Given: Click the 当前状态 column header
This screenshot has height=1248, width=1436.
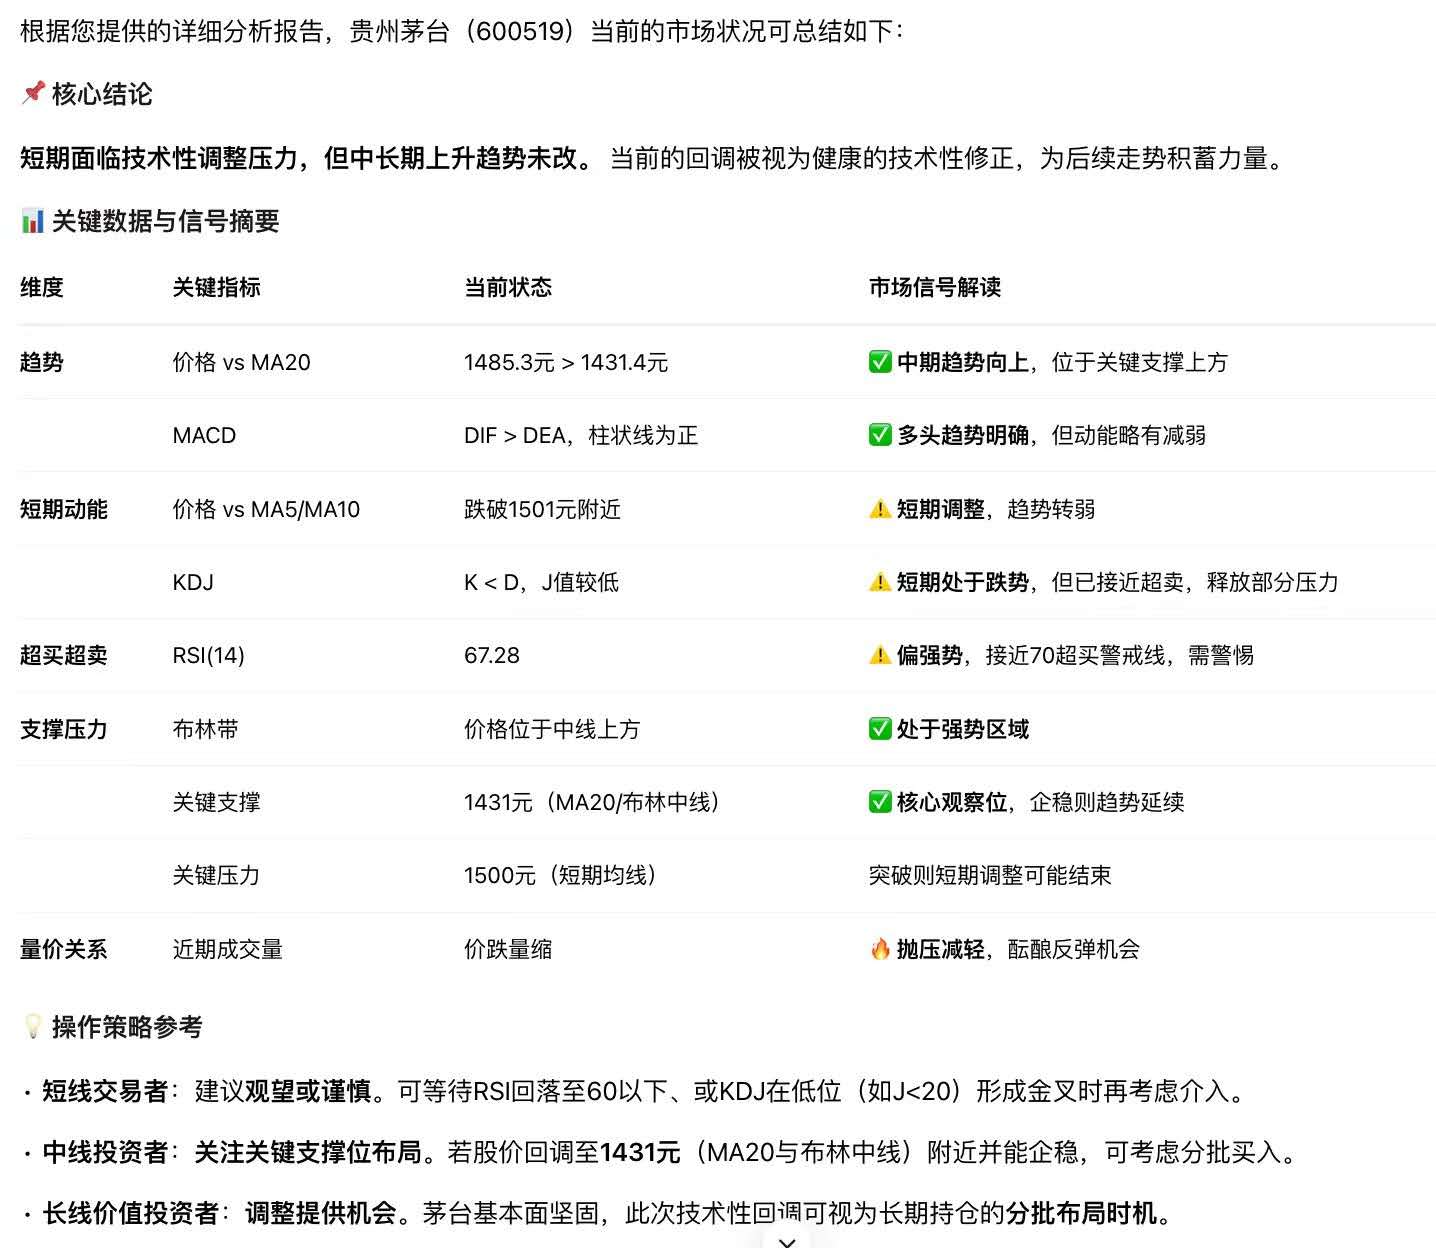Looking at the screenshot, I should (508, 288).
